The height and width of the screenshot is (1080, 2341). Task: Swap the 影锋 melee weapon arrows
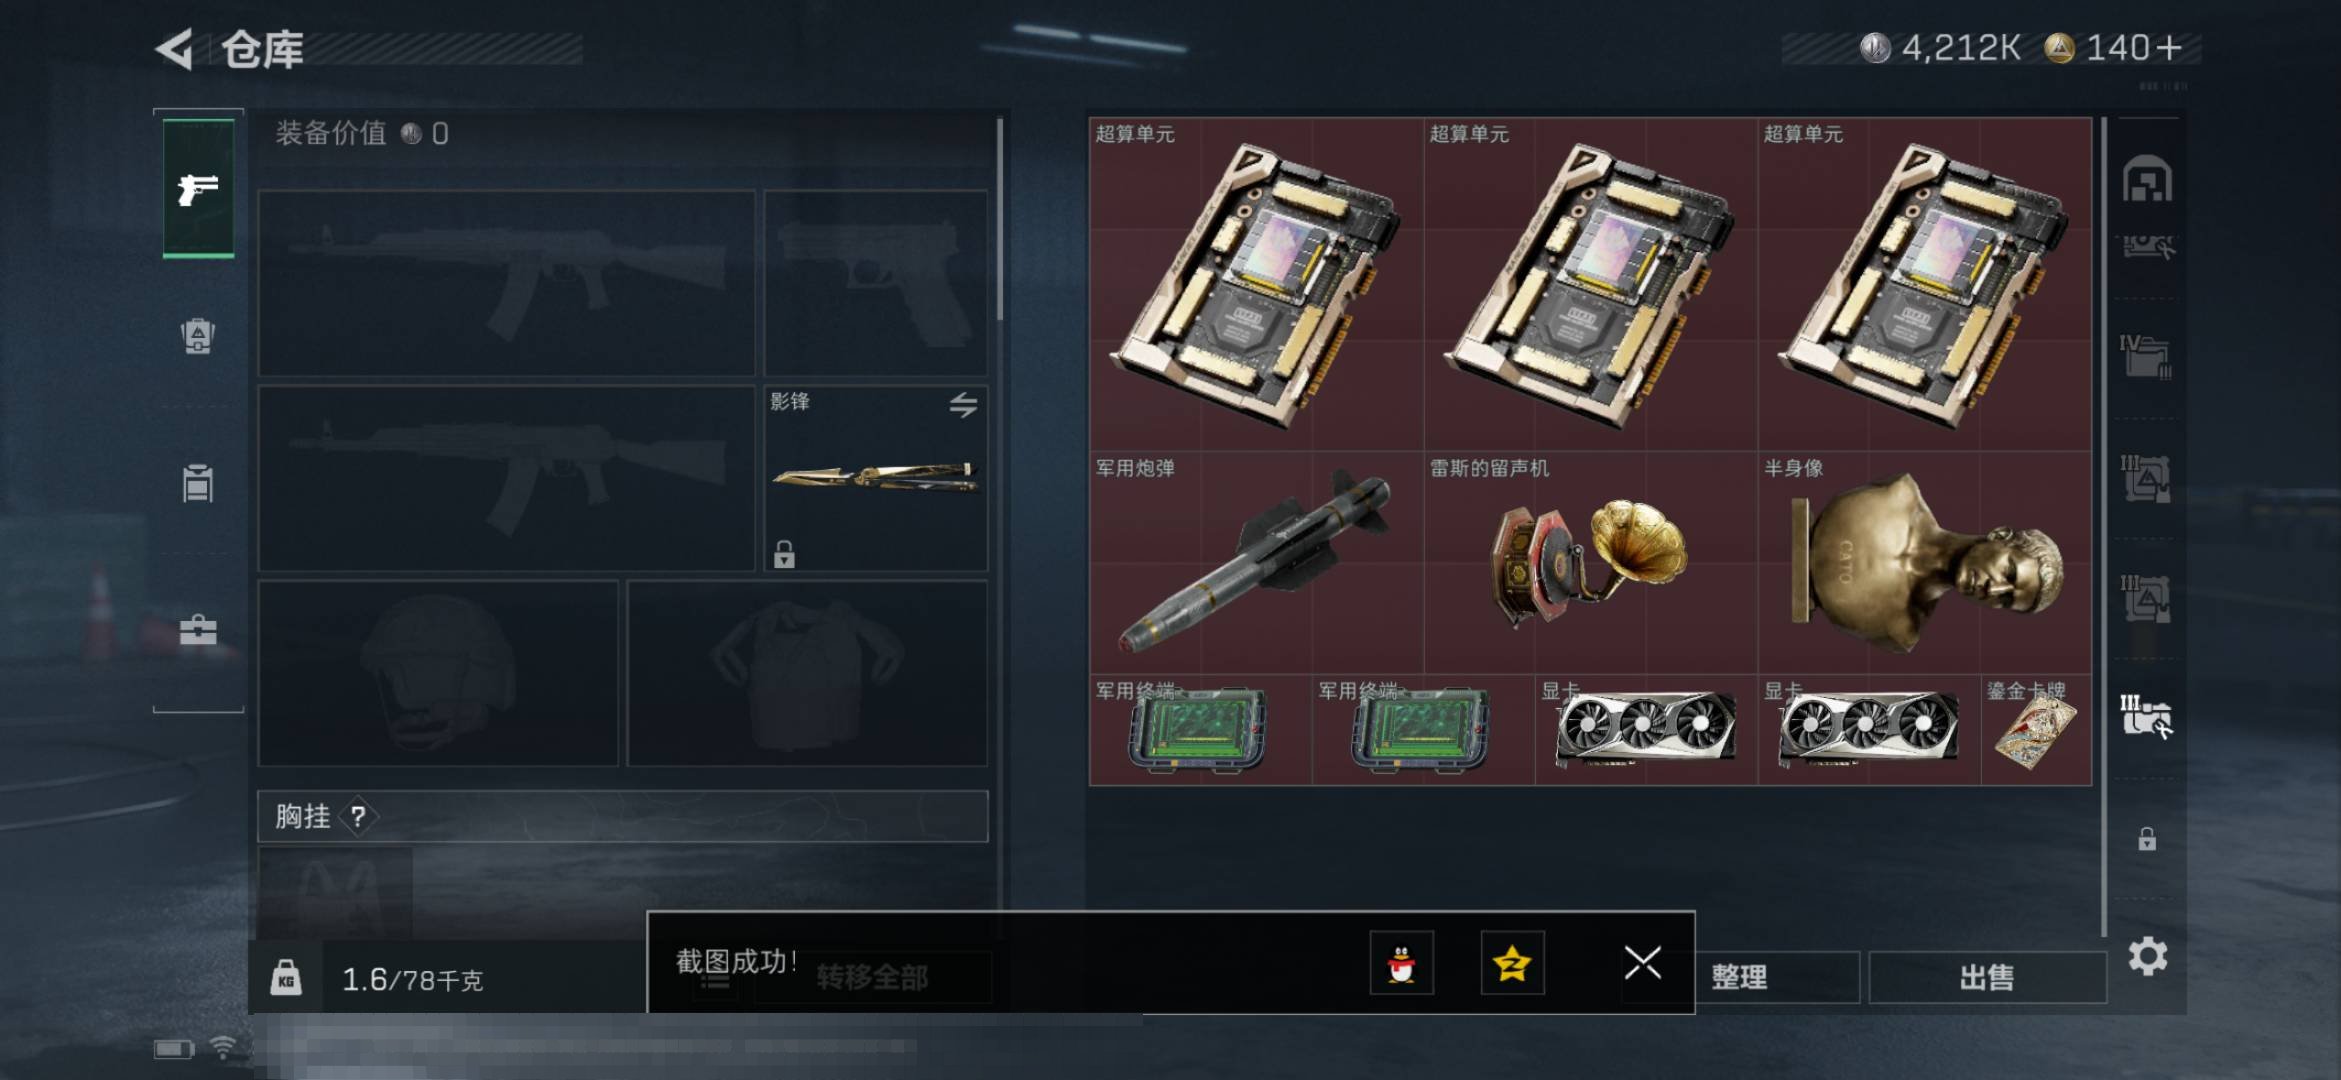[963, 405]
